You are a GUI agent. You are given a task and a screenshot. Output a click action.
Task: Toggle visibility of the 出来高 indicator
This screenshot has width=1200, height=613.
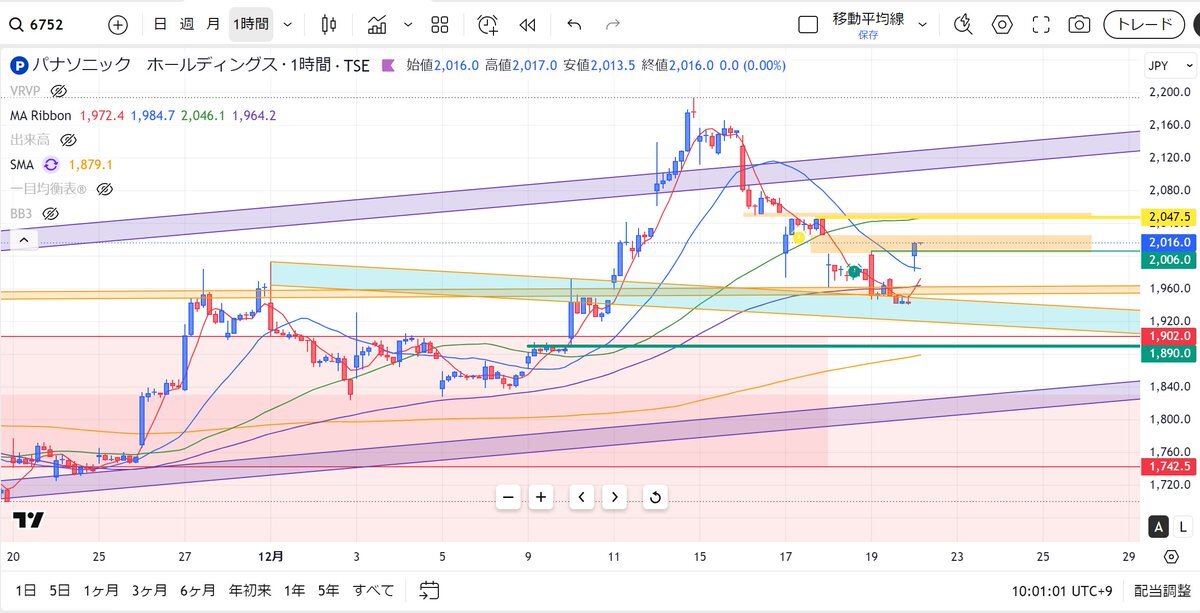[x=68, y=140]
